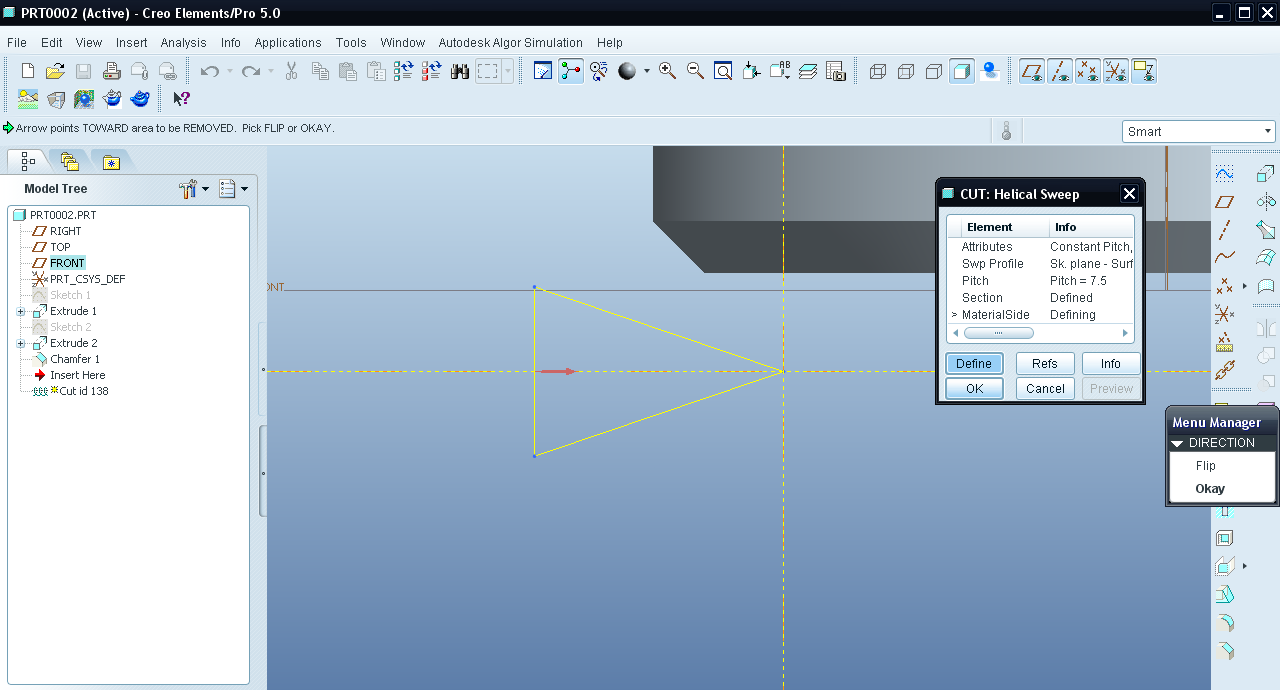This screenshot has height=690, width=1280.
Task: Toggle Shading display mode
Action: 962,71
